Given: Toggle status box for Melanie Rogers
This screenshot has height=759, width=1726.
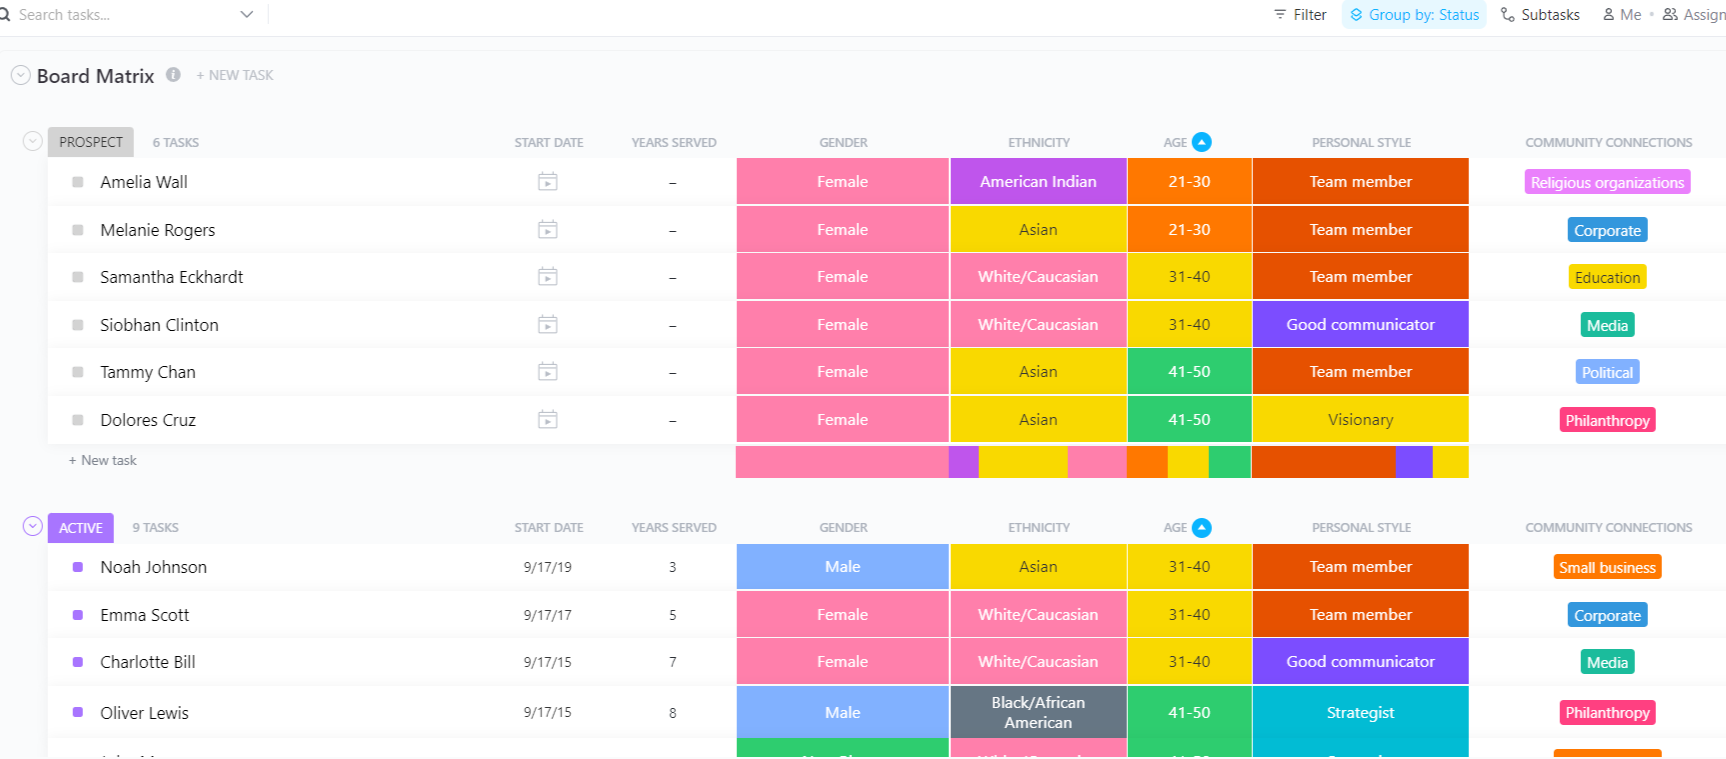Looking at the screenshot, I should click(78, 230).
